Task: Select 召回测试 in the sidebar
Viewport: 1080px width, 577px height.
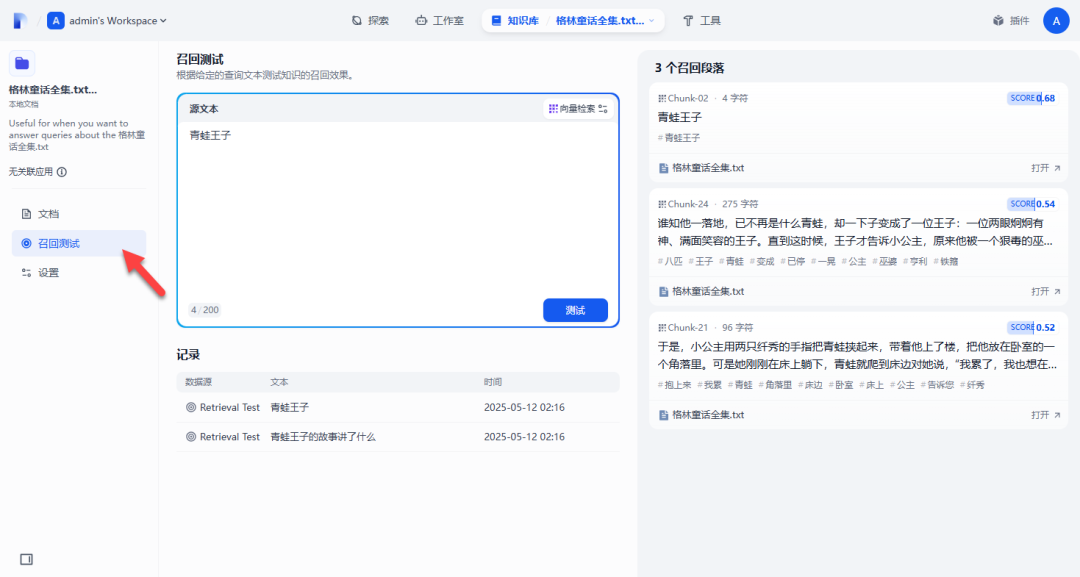Action: click(x=79, y=243)
